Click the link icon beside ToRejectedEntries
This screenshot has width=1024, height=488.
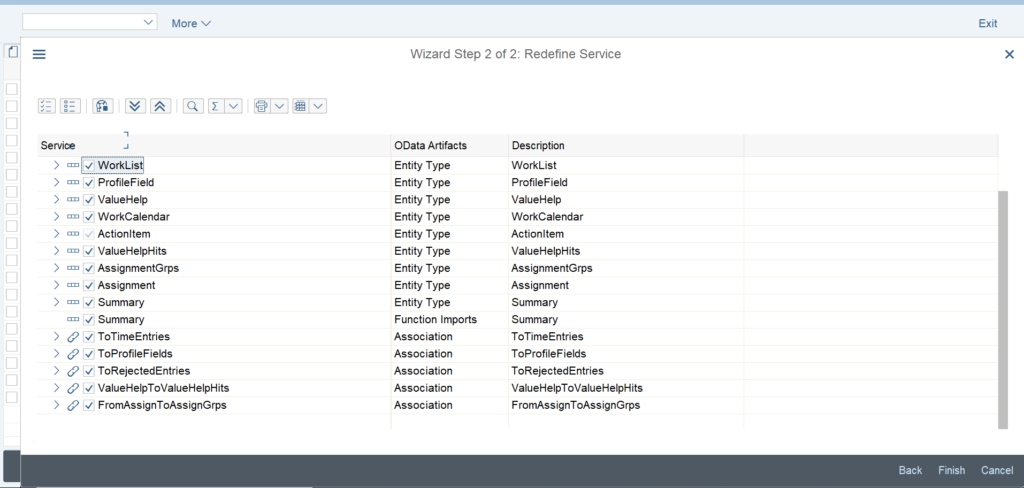click(73, 371)
